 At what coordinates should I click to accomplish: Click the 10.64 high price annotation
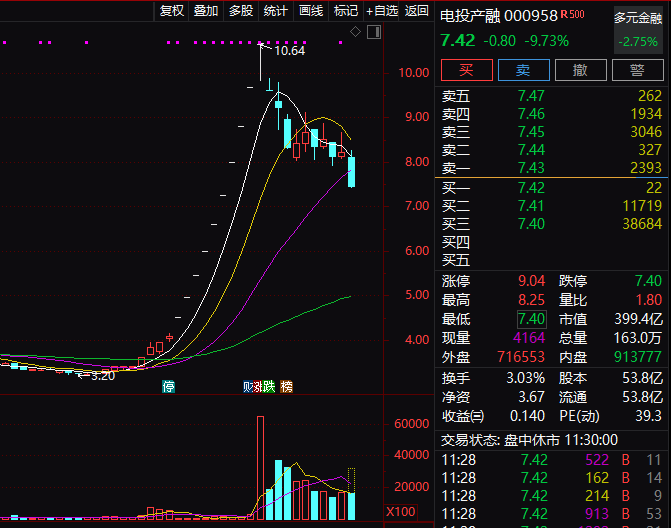point(289,50)
